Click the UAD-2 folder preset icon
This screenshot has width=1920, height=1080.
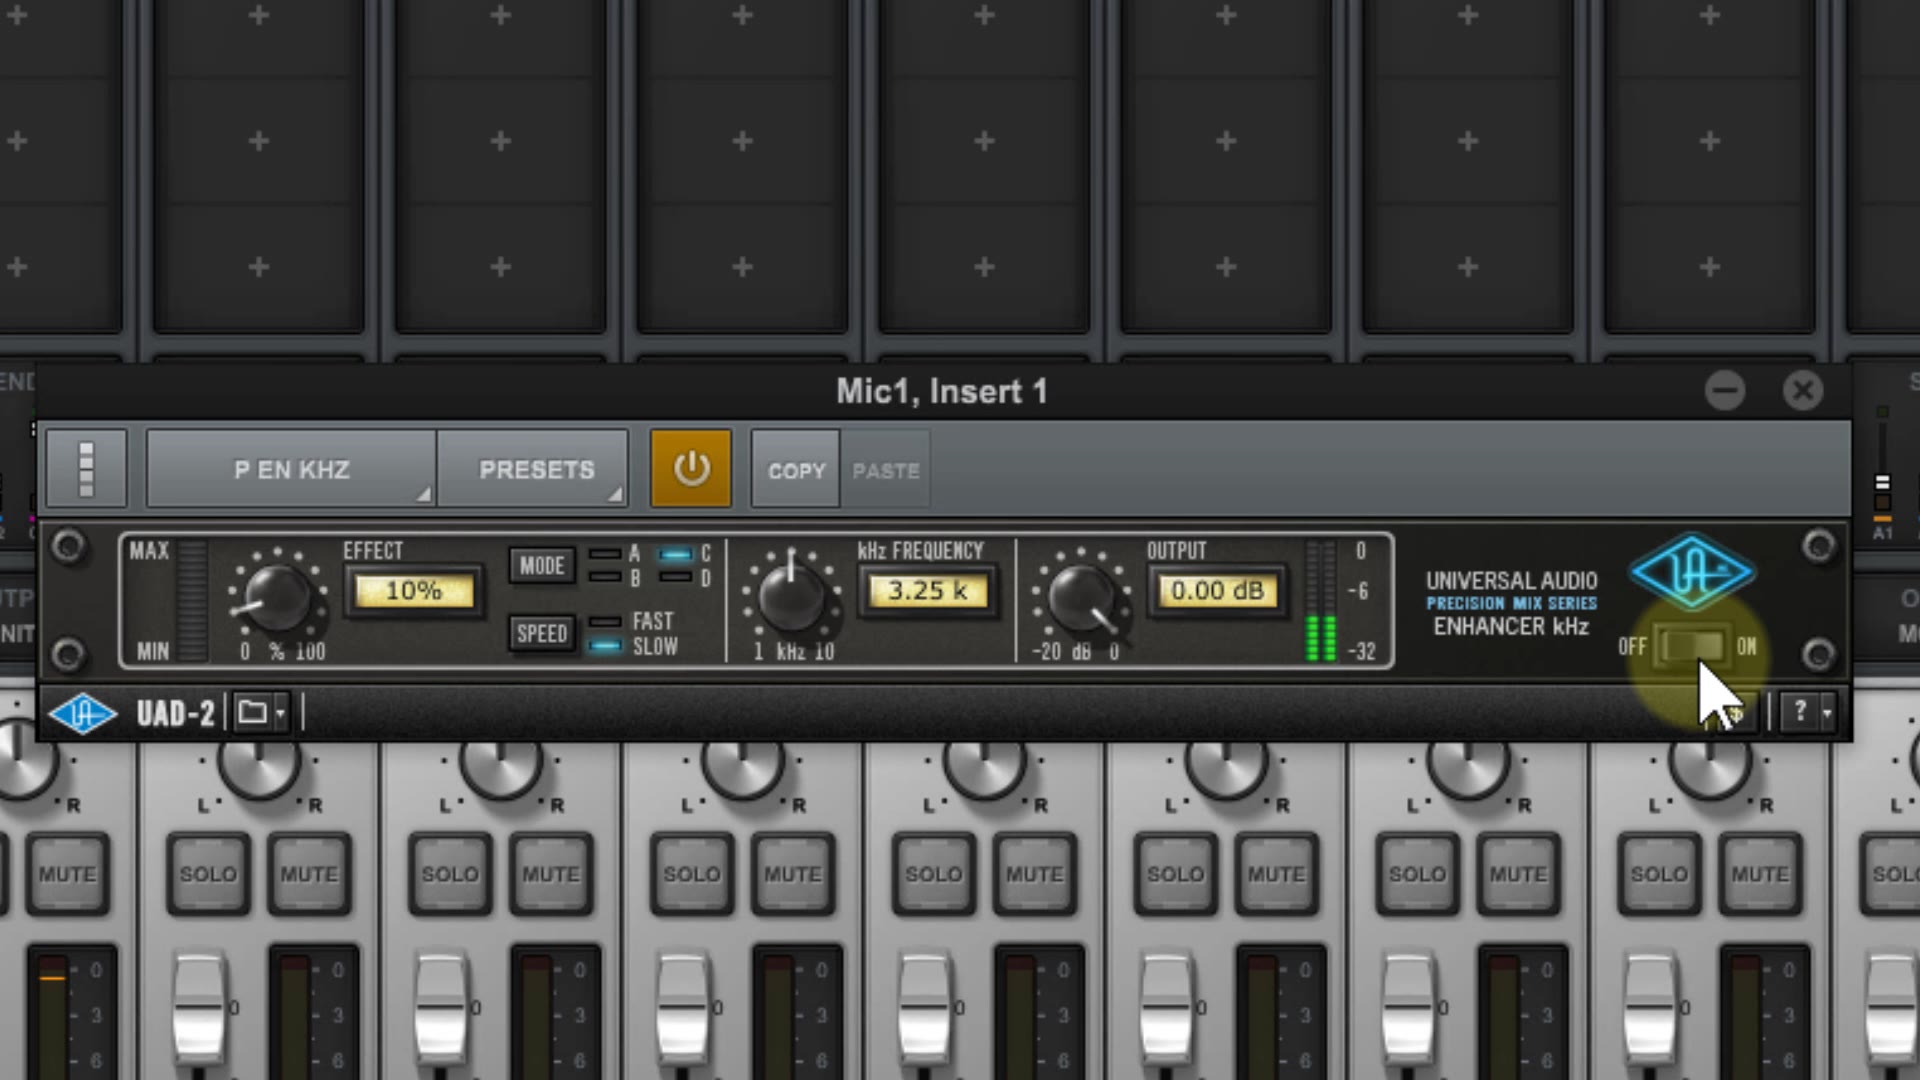(x=252, y=713)
